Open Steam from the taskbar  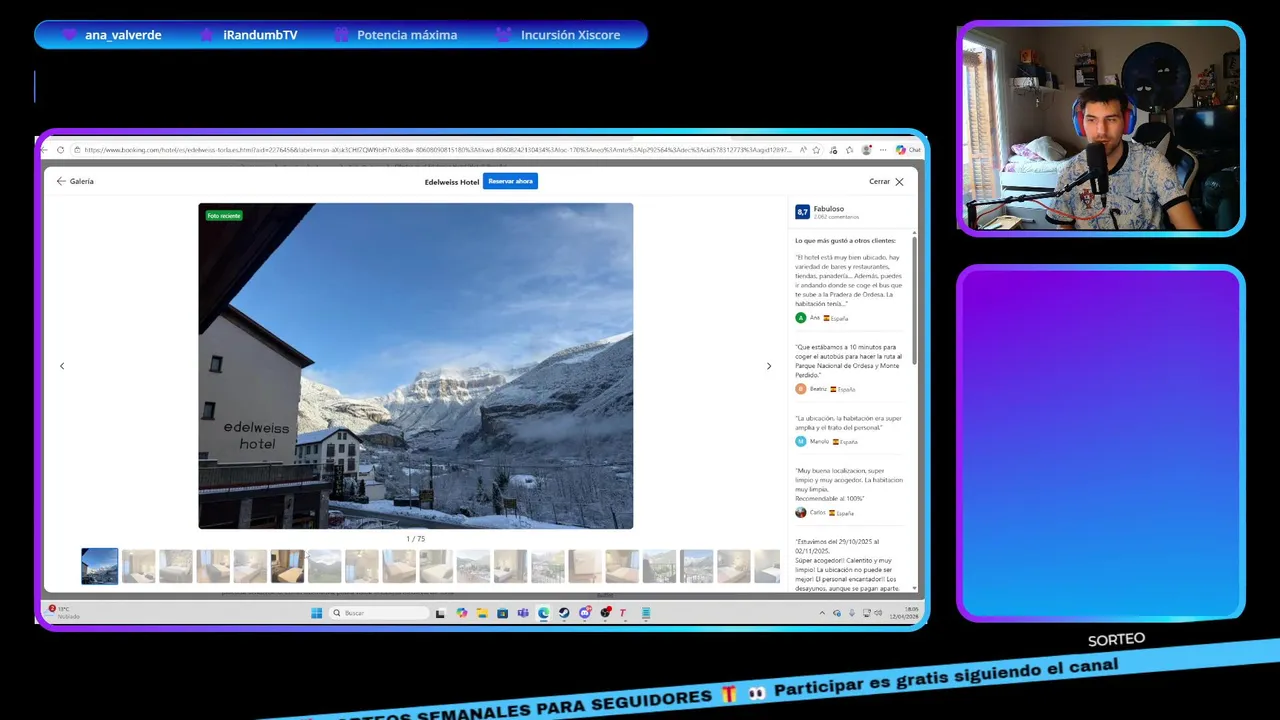click(564, 613)
